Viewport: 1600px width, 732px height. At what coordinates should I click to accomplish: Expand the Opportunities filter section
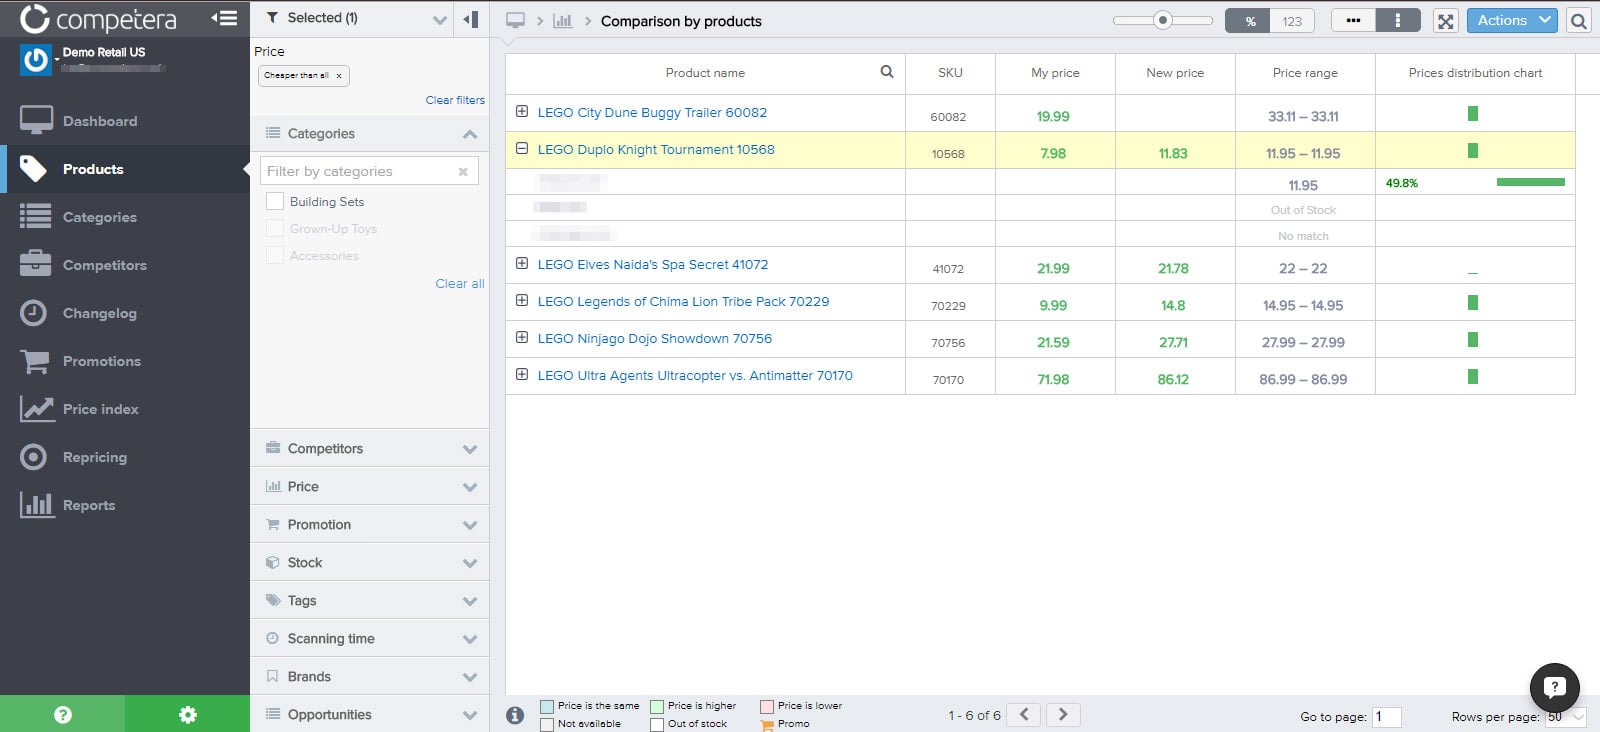[x=369, y=714]
